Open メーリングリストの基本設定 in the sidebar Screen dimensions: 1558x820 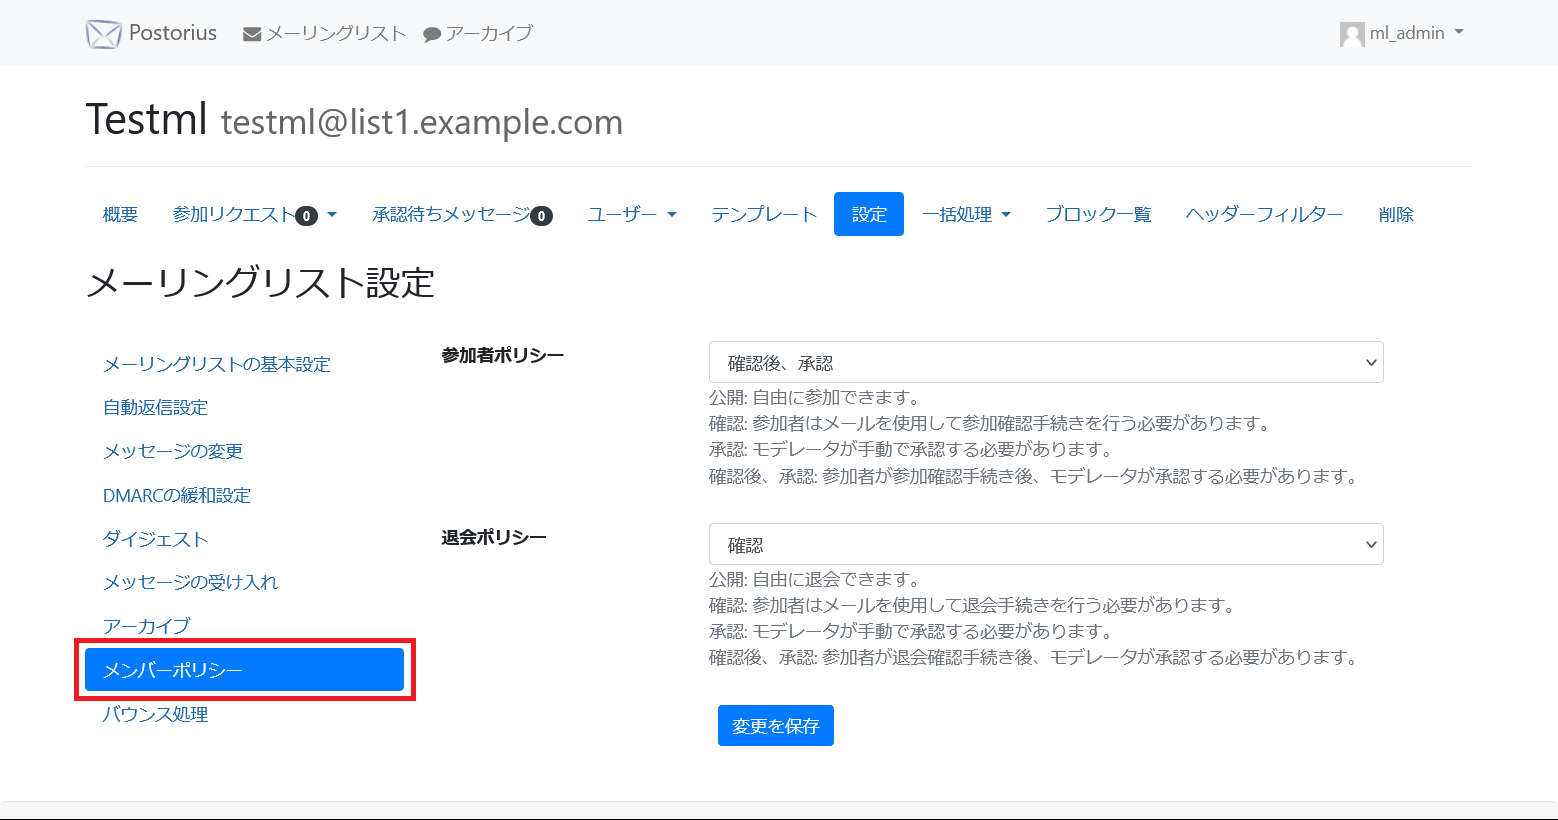tap(217, 364)
